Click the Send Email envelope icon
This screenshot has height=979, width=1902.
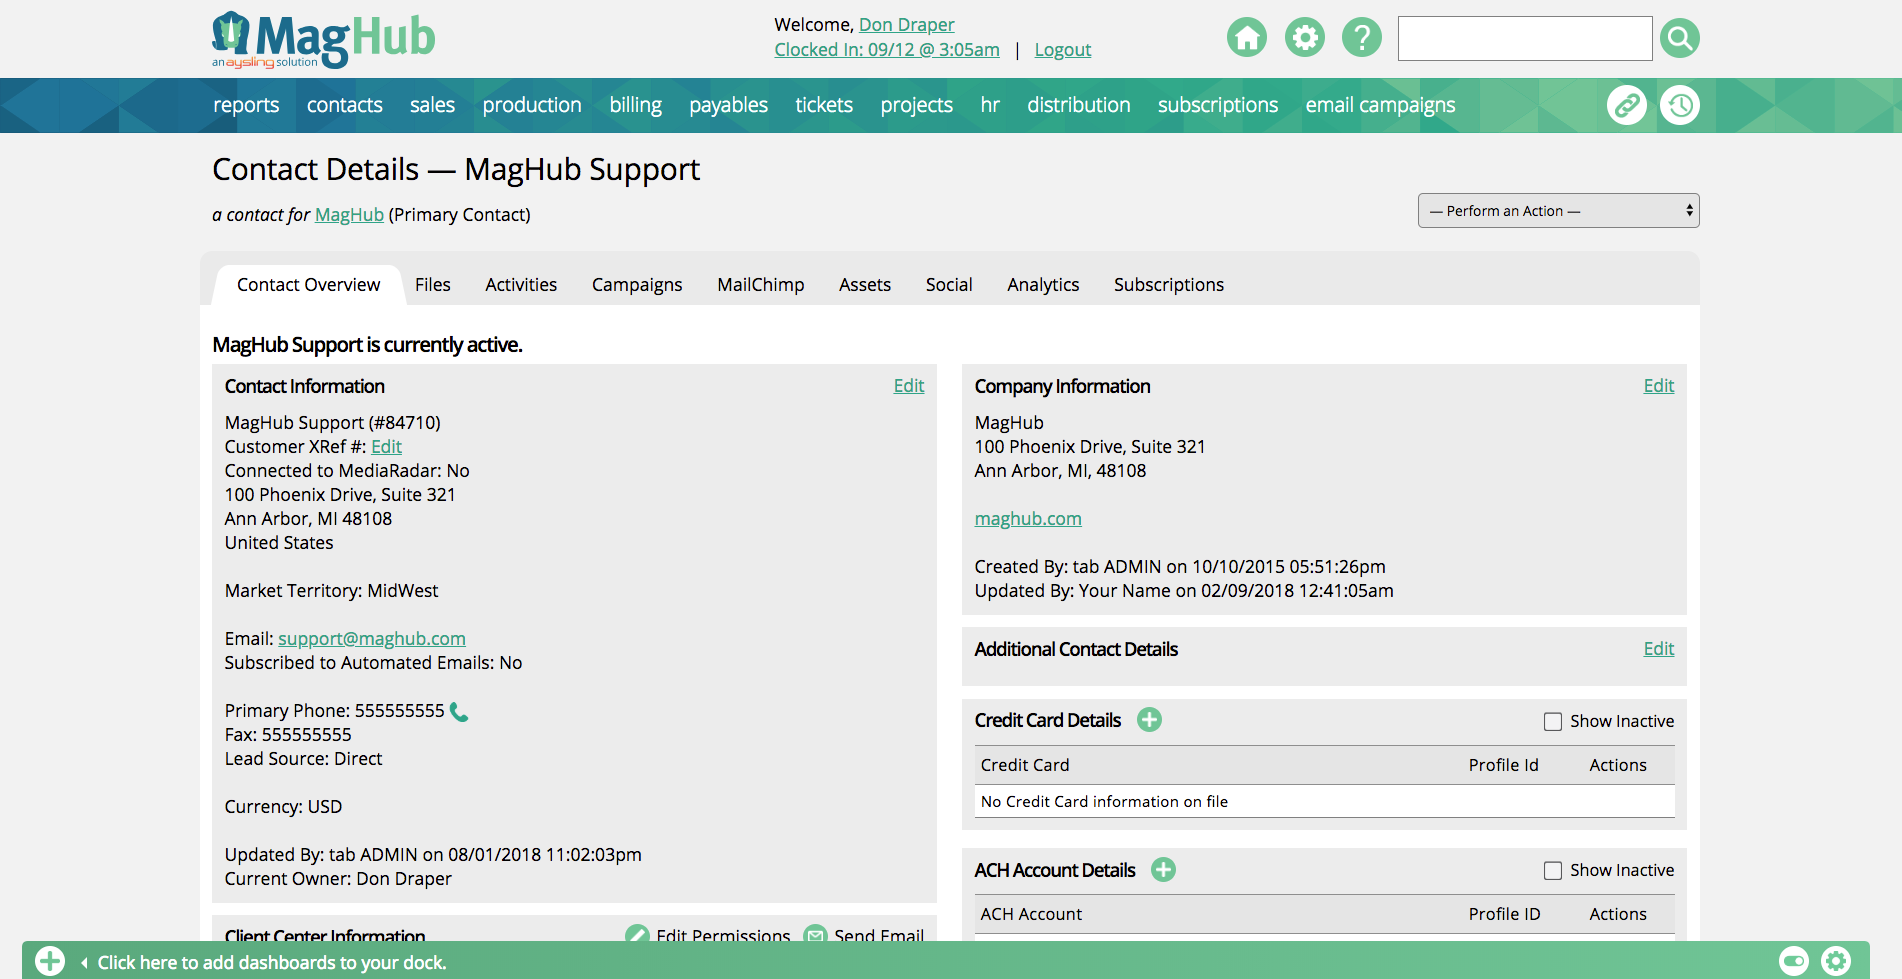pyautogui.click(x=815, y=935)
